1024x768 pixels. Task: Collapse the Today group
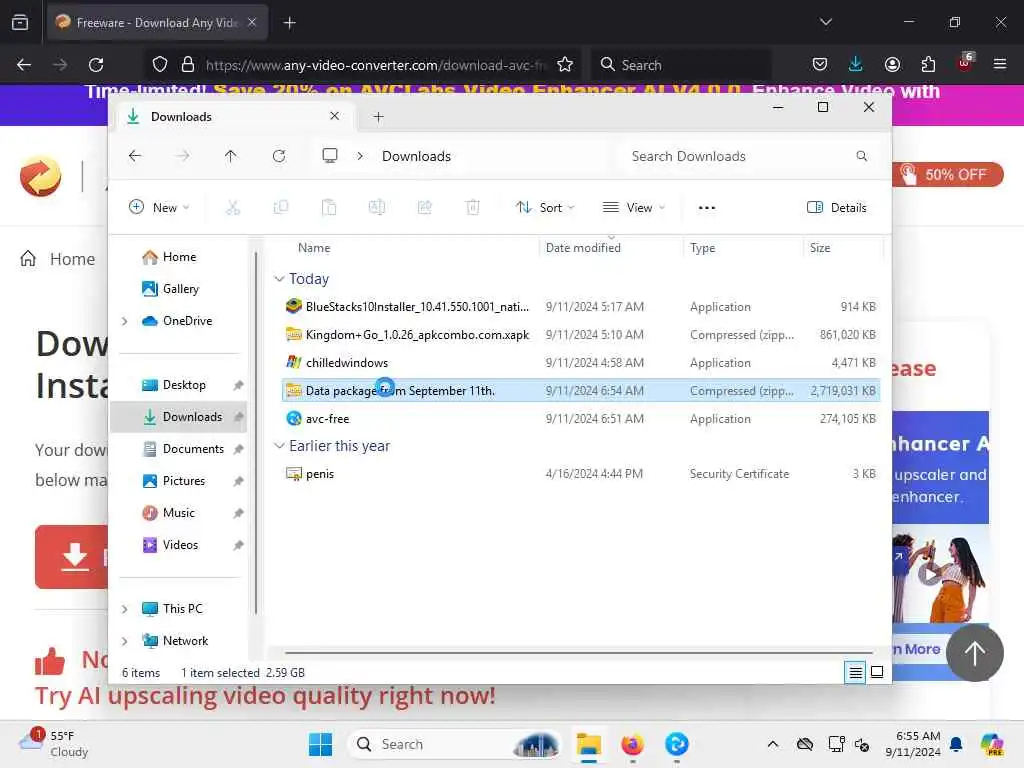pyautogui.click(x=279, y=279)
